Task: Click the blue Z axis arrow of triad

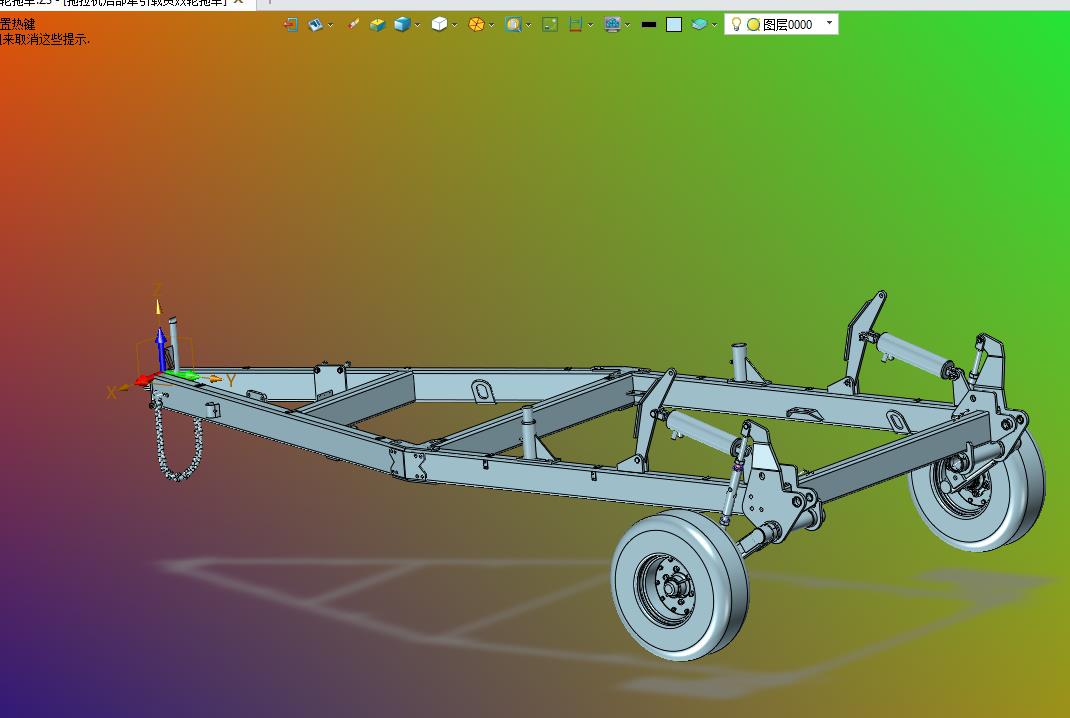Action: point(160,348)
